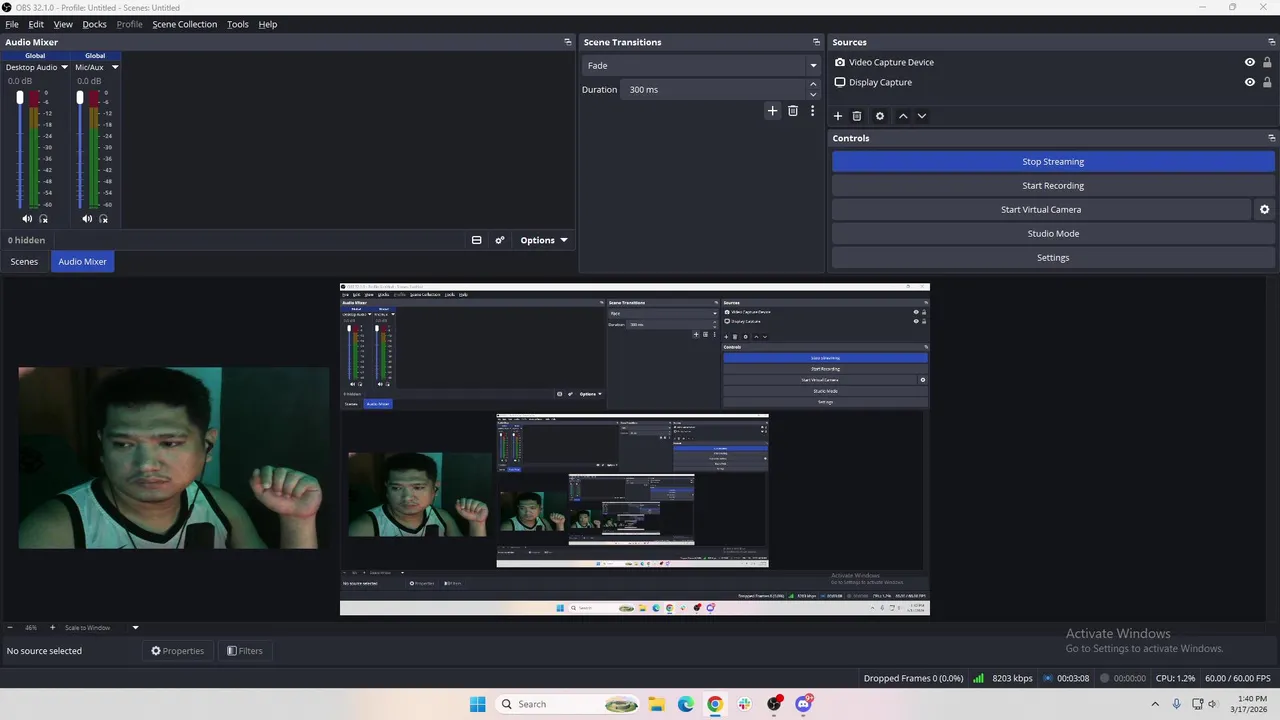Open transition properties three-dot menu
The width and height of the screenshot is (1280, 720).
[812, 111]
